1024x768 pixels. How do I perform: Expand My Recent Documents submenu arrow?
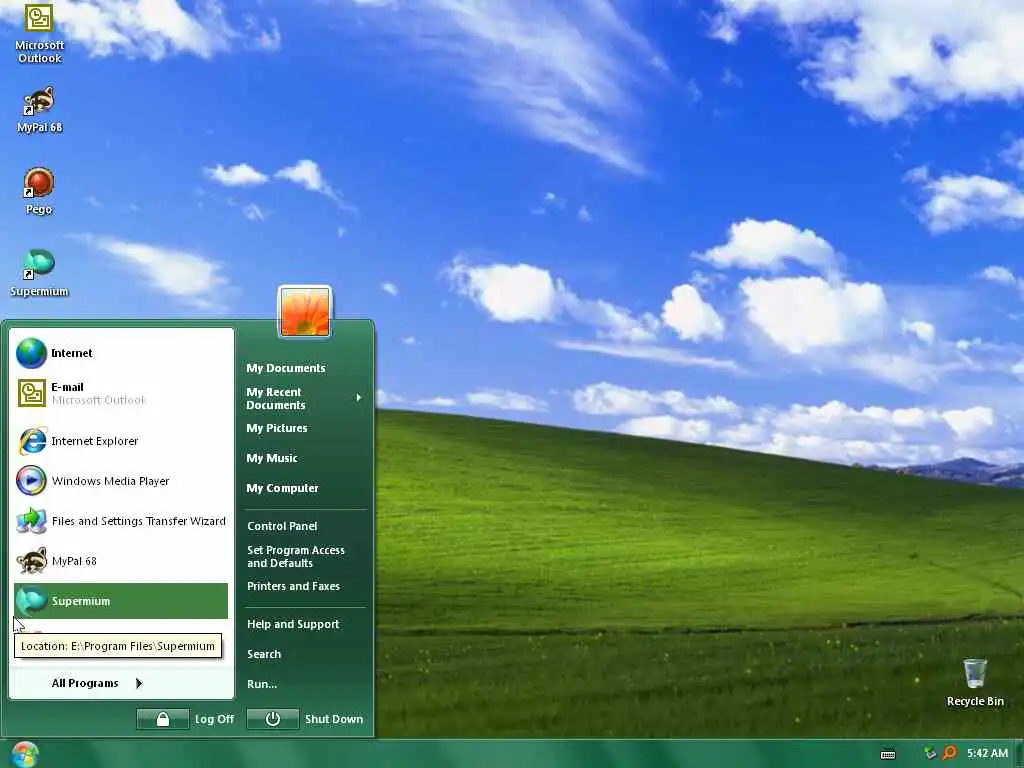pos(359,397)
